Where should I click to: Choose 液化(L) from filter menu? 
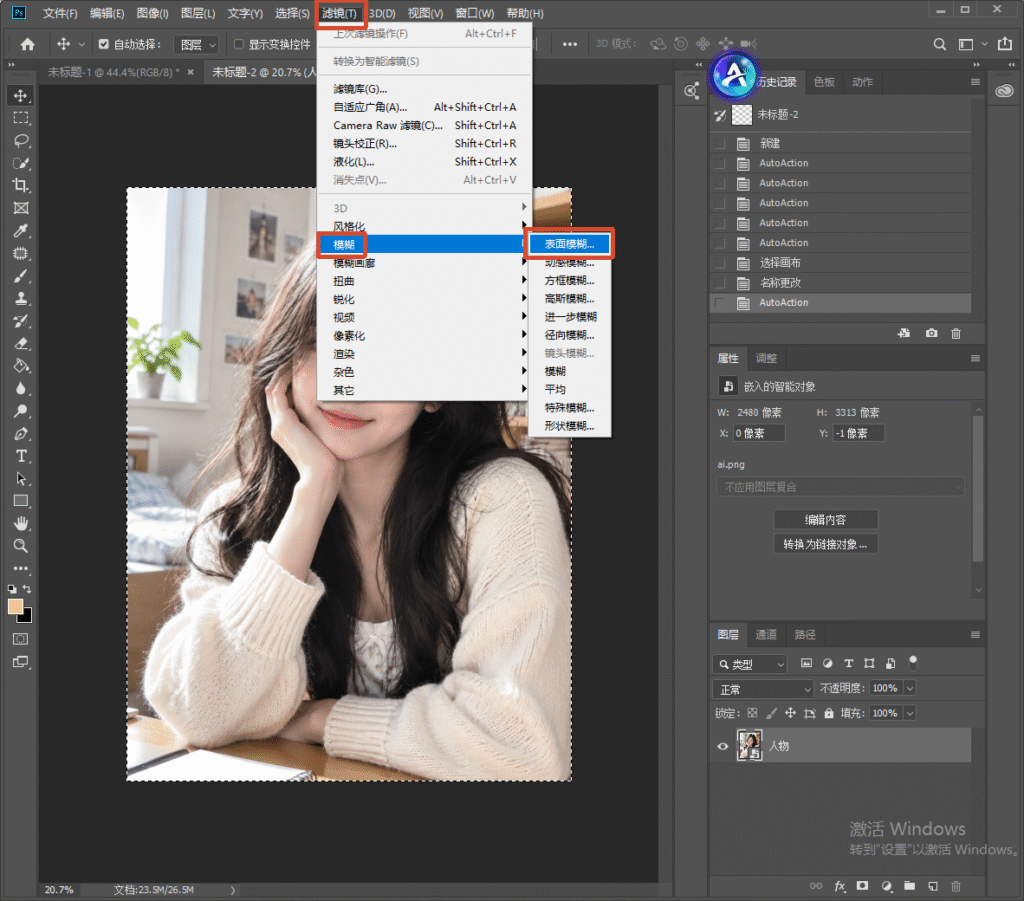click(x=424, y=161)
